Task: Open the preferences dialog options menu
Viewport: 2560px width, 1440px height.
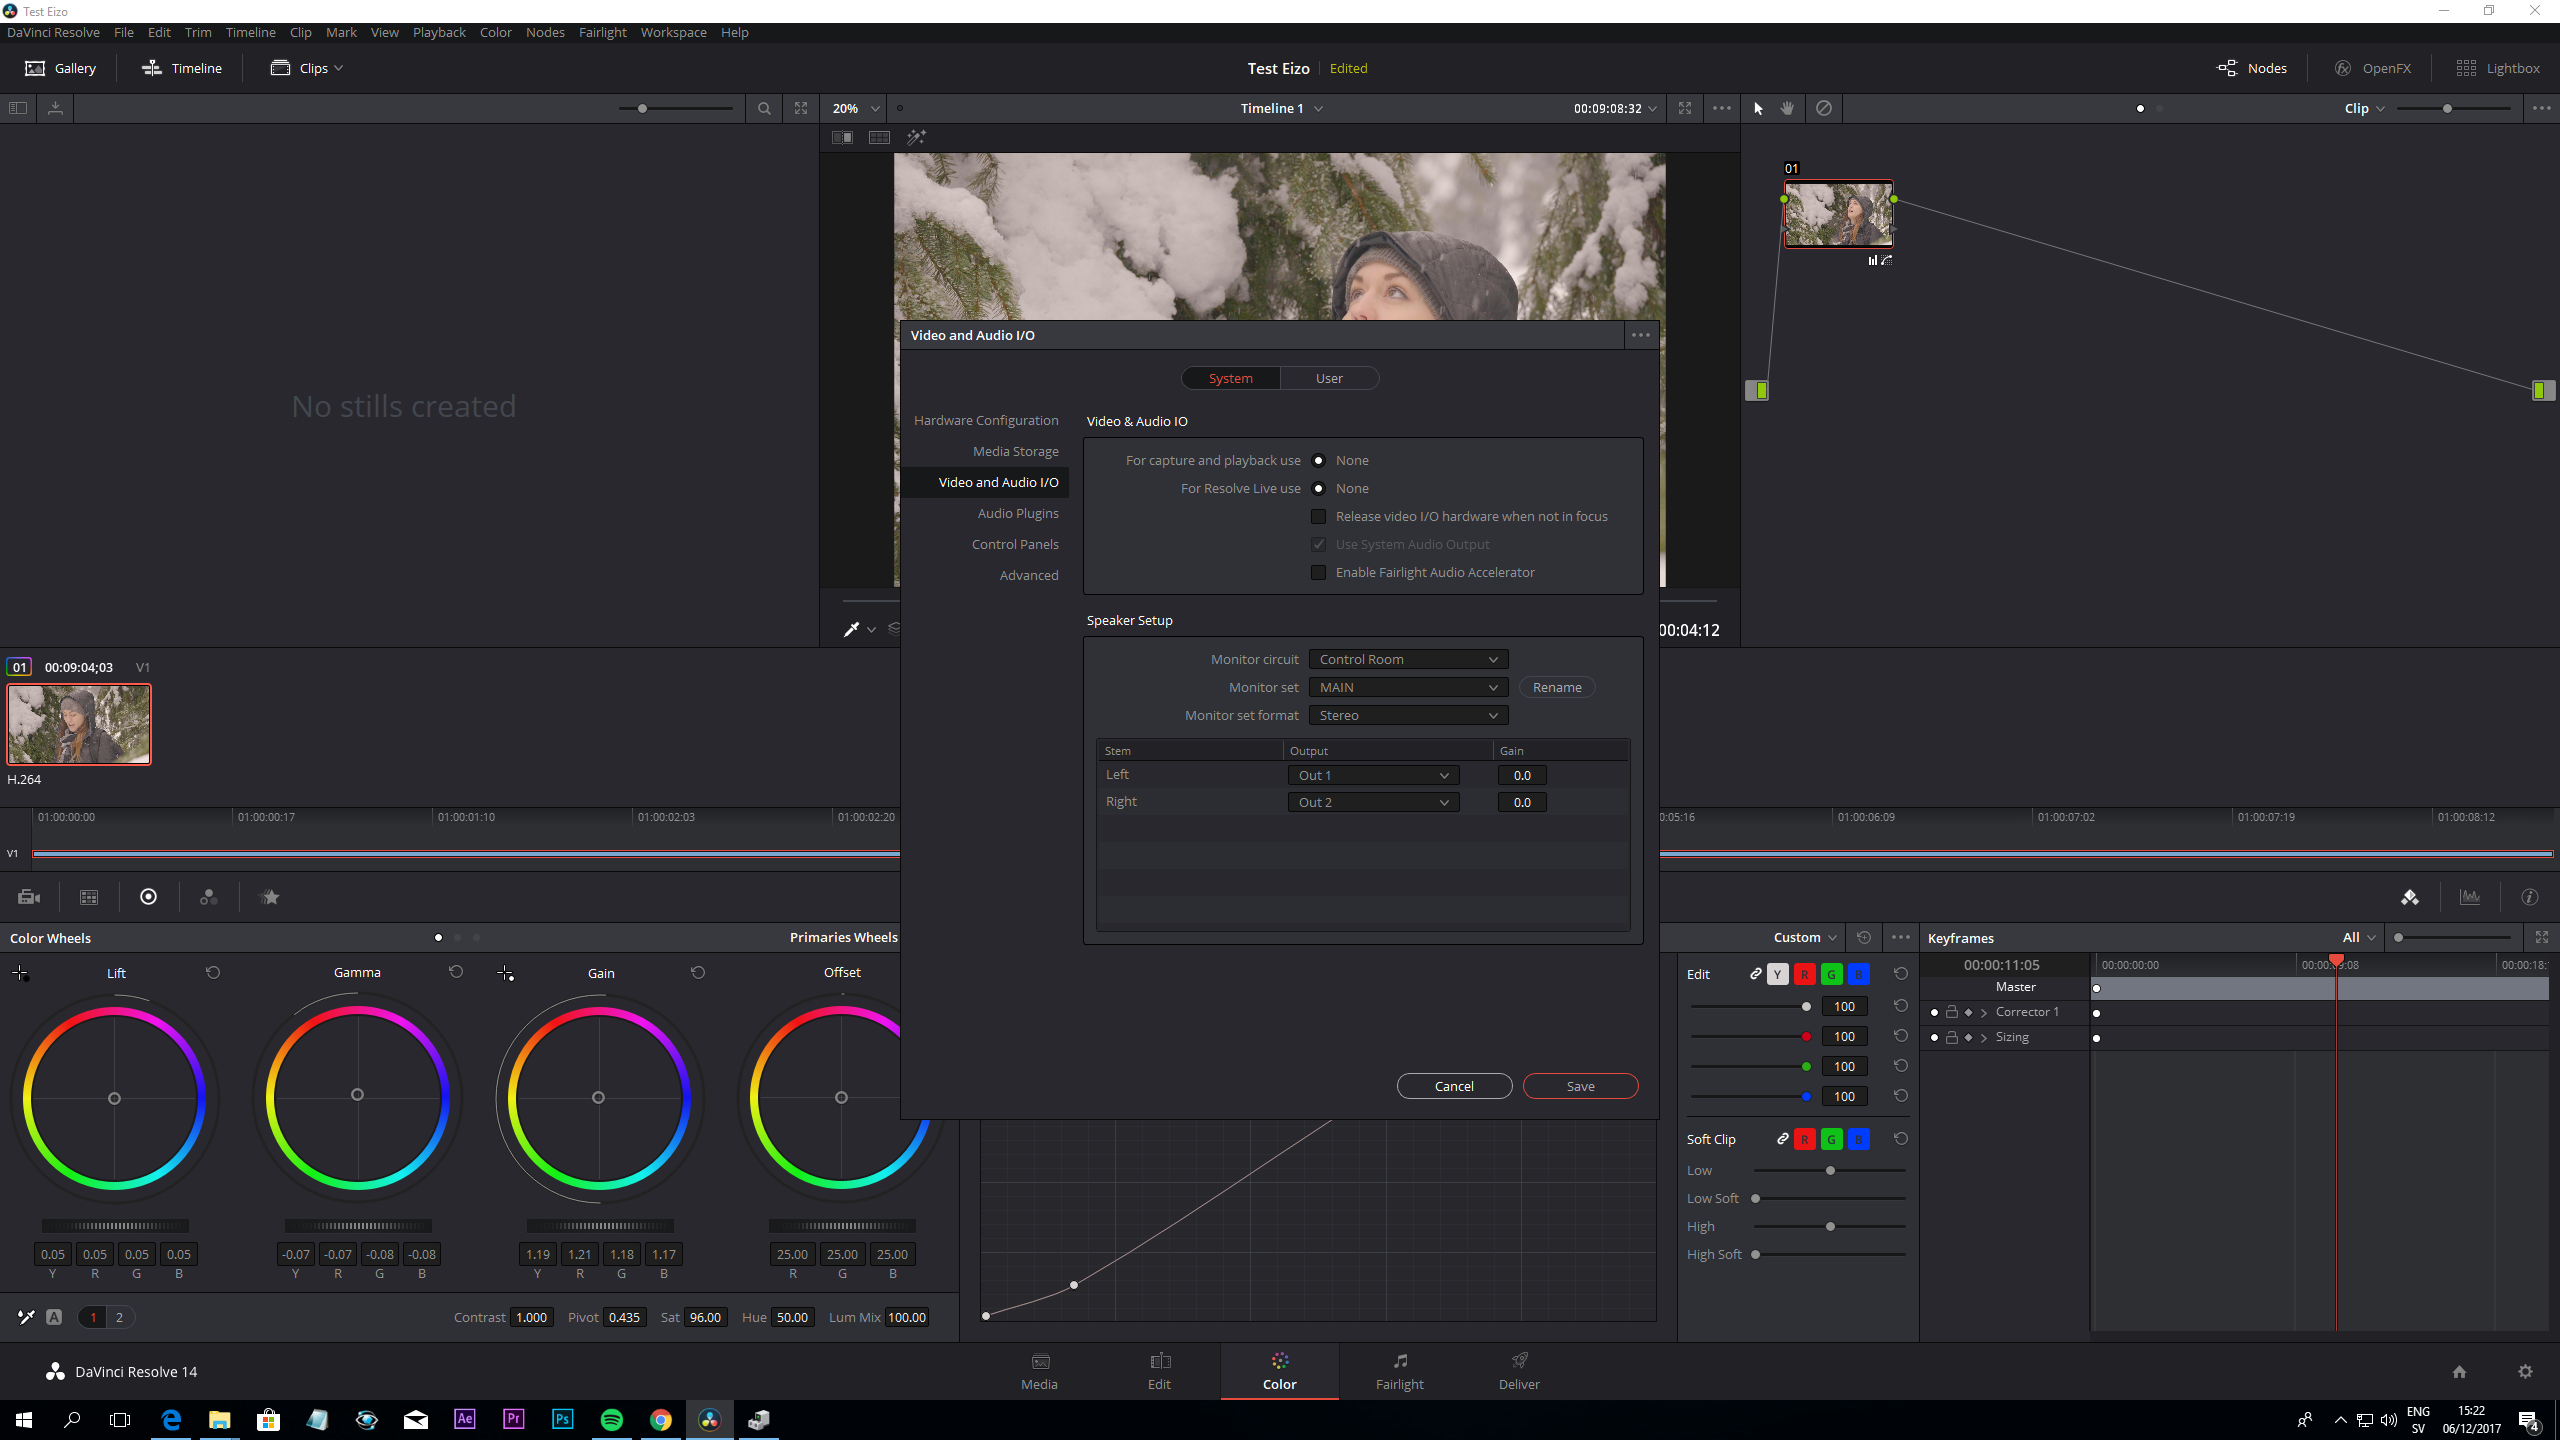Action: 1640,335
